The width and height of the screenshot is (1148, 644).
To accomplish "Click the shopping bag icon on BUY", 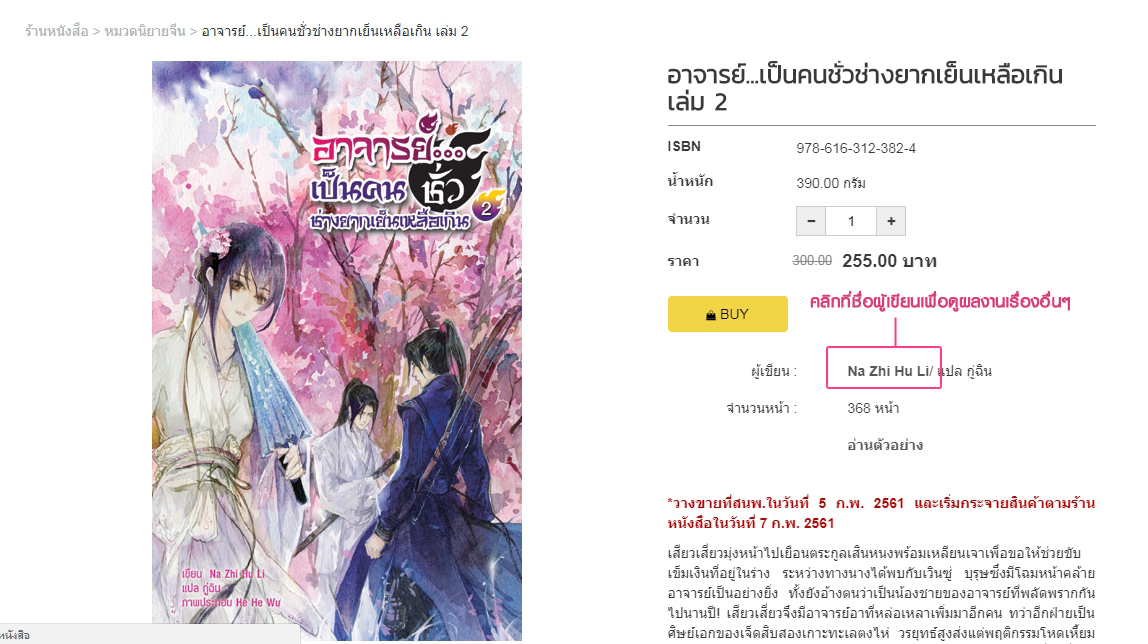I will point(710,315).
